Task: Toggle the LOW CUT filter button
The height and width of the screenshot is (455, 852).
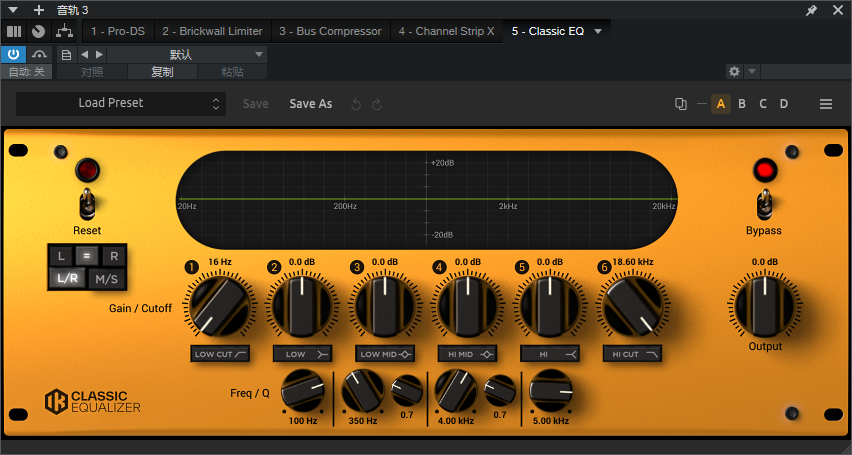Action: (220, 354)
